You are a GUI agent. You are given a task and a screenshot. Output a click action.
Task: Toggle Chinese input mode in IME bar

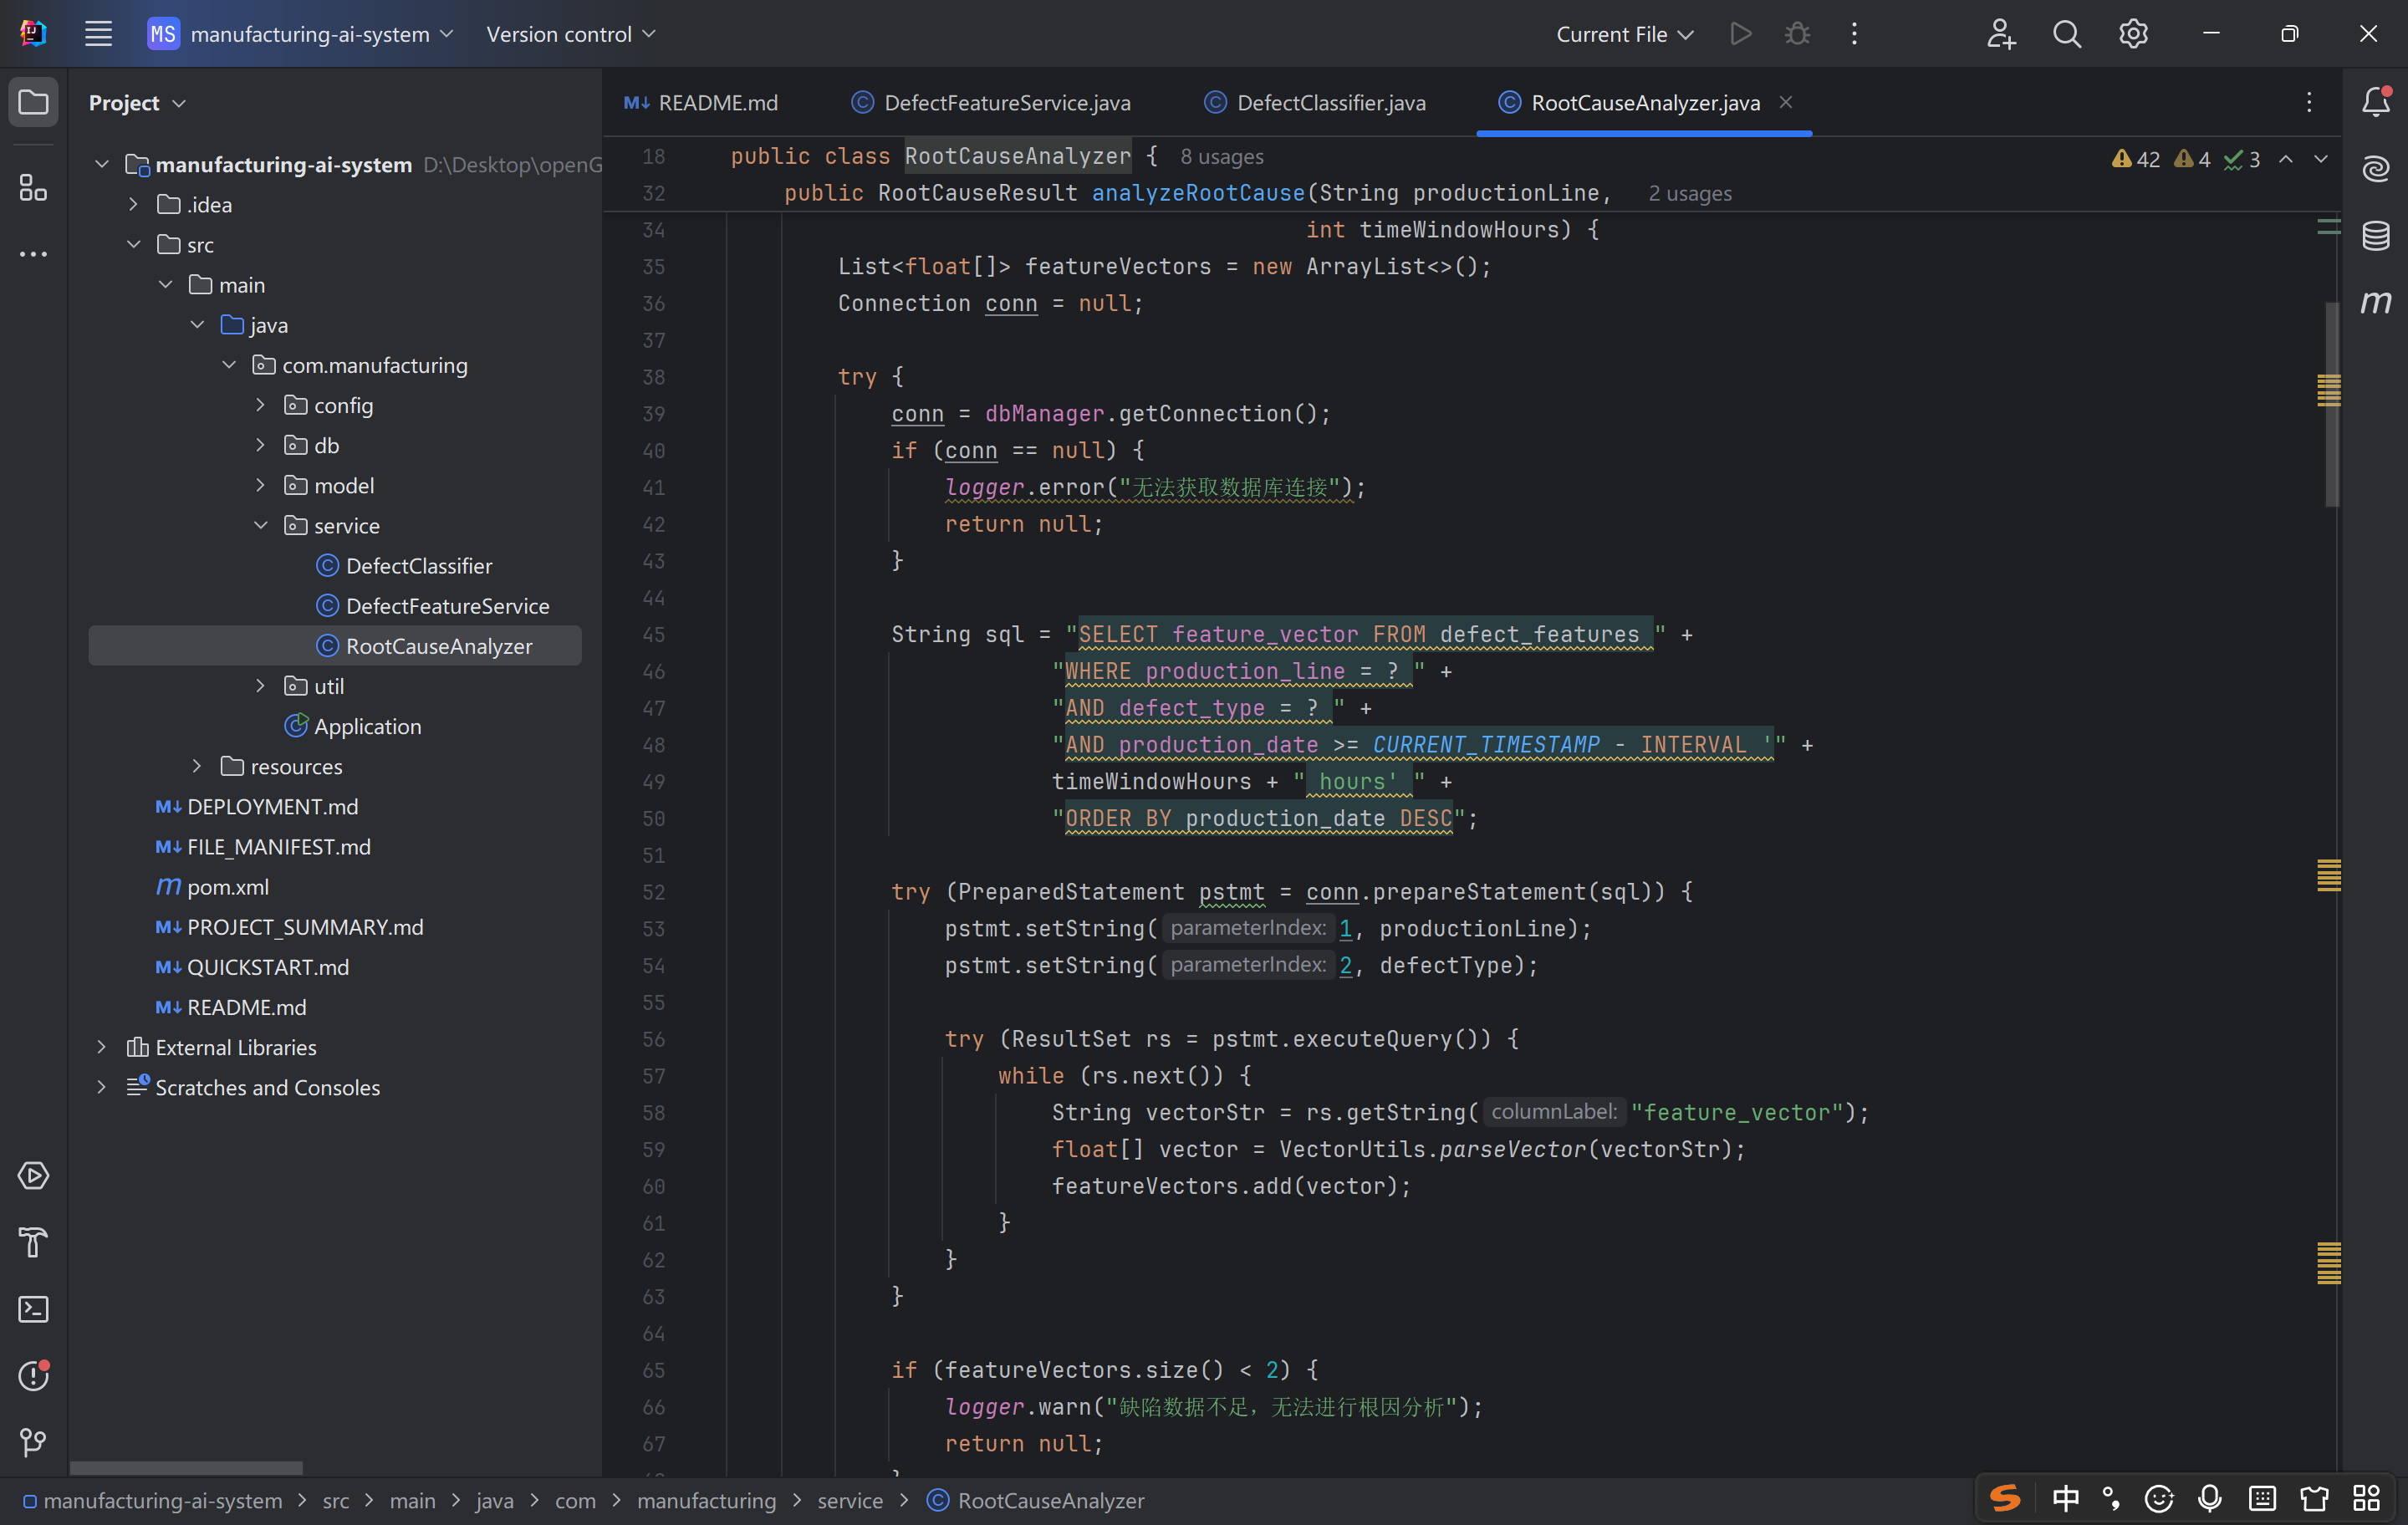click(2064, 1498)
